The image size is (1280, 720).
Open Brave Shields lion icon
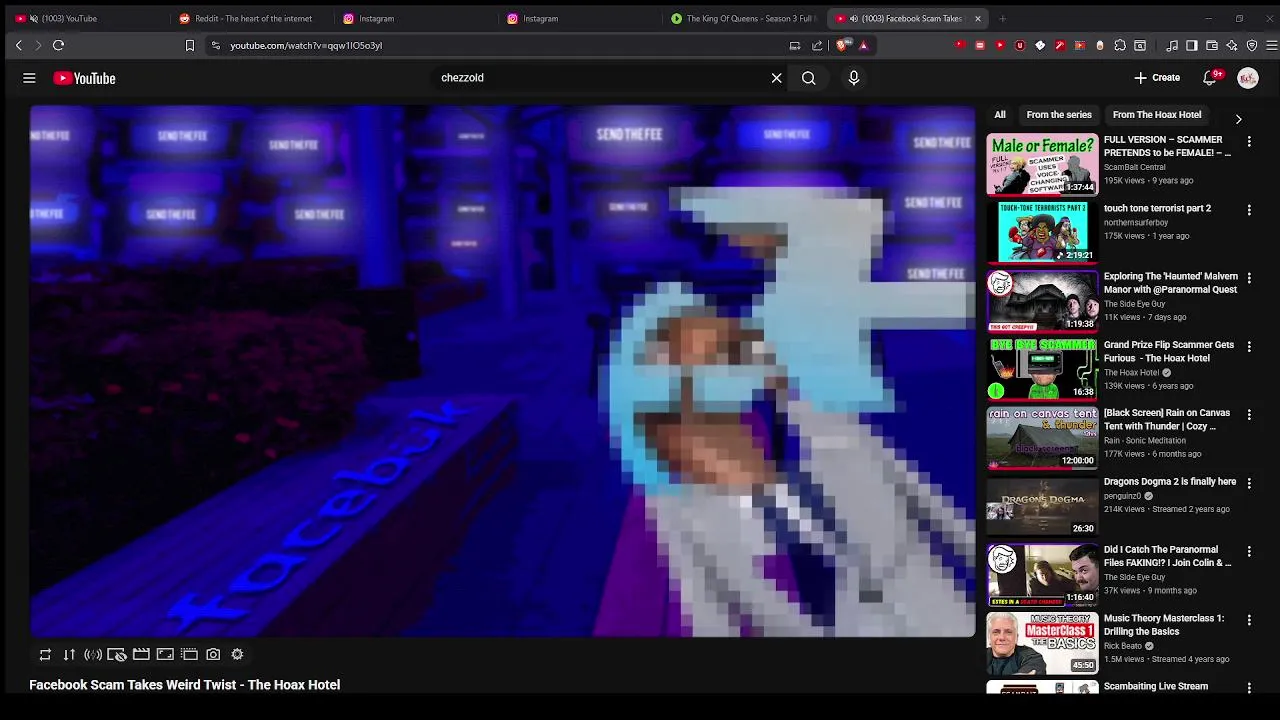click(842, 45)
